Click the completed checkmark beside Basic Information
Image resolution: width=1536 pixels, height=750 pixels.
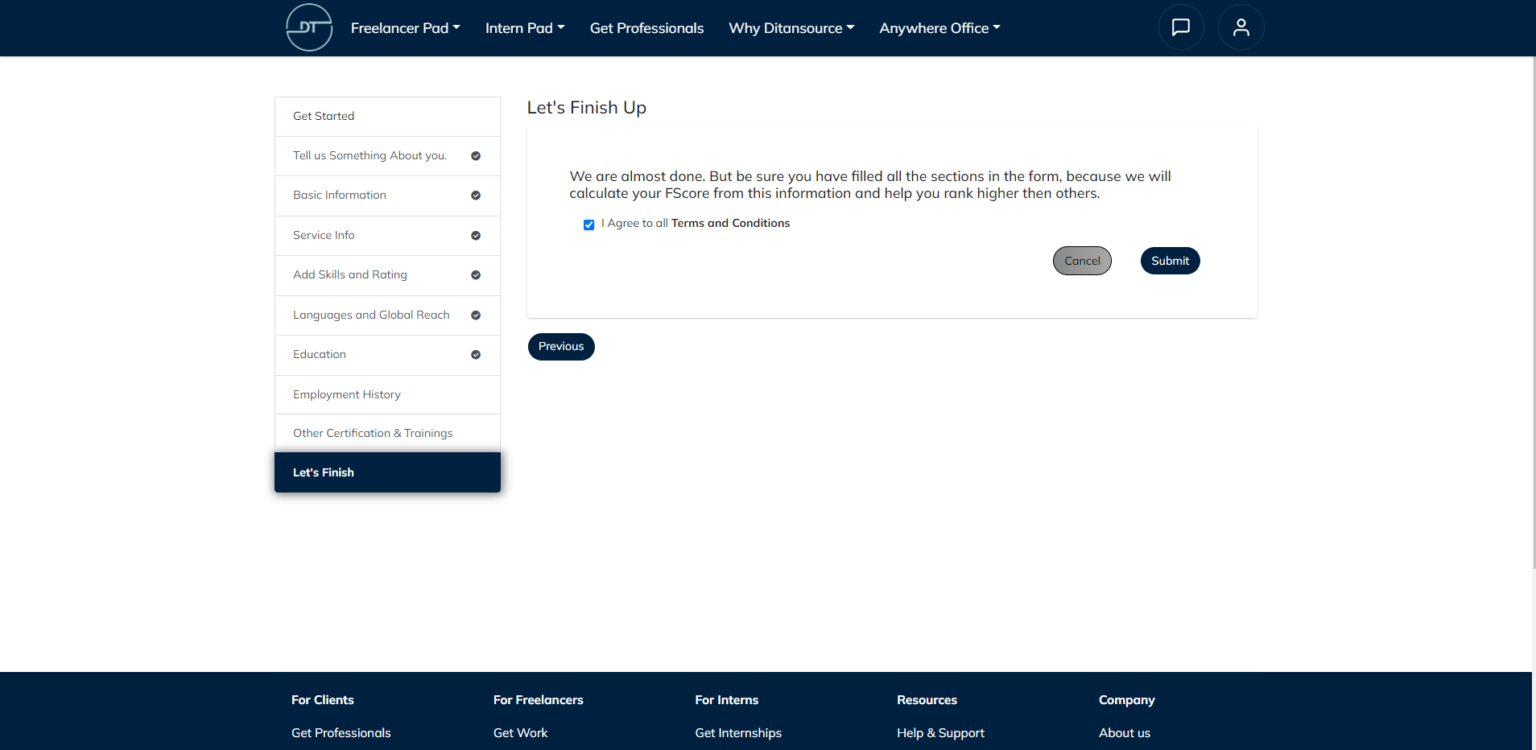[475, 195]
